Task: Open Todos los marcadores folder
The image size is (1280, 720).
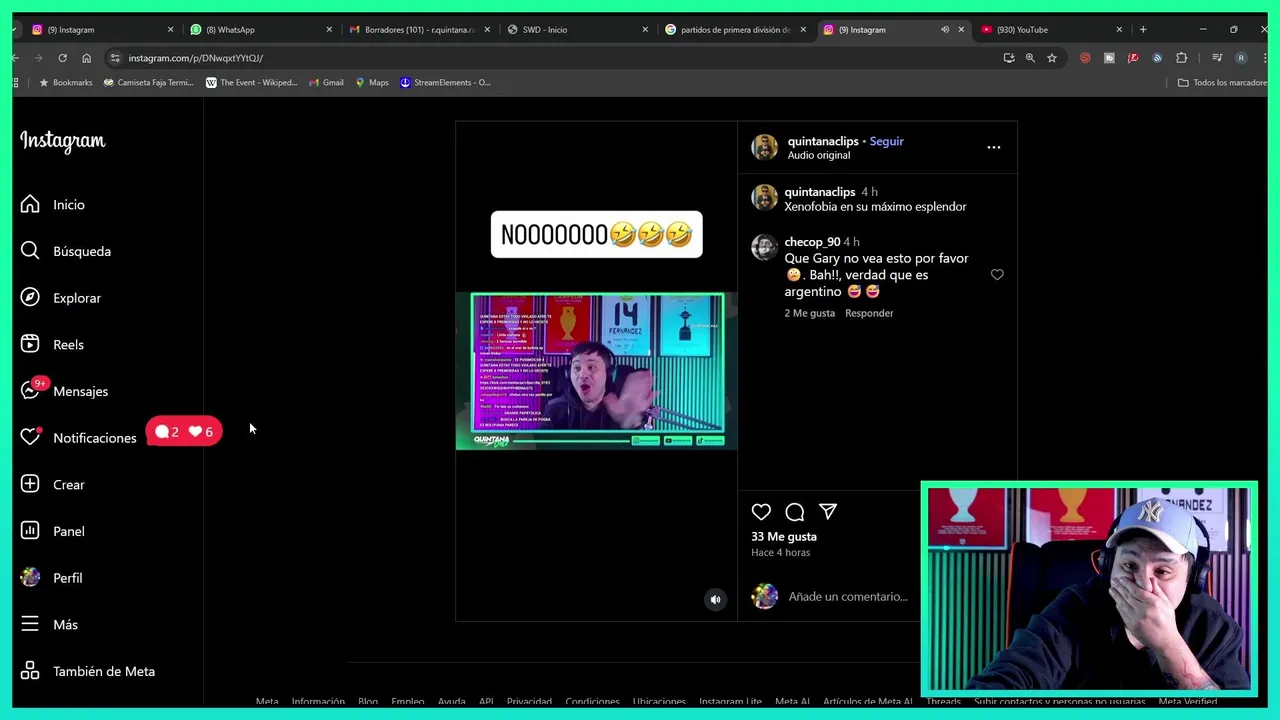Action: (x=1222, y=83)
